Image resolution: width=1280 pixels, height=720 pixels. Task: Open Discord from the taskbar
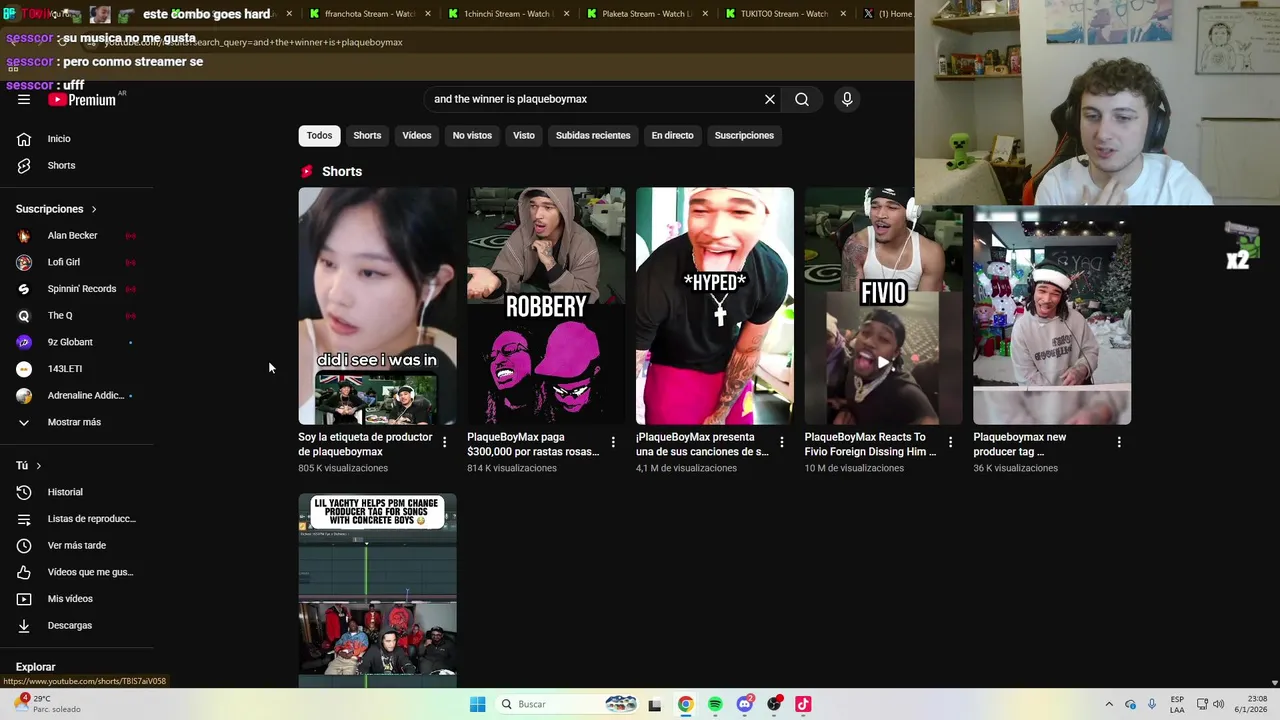(744, 704)
